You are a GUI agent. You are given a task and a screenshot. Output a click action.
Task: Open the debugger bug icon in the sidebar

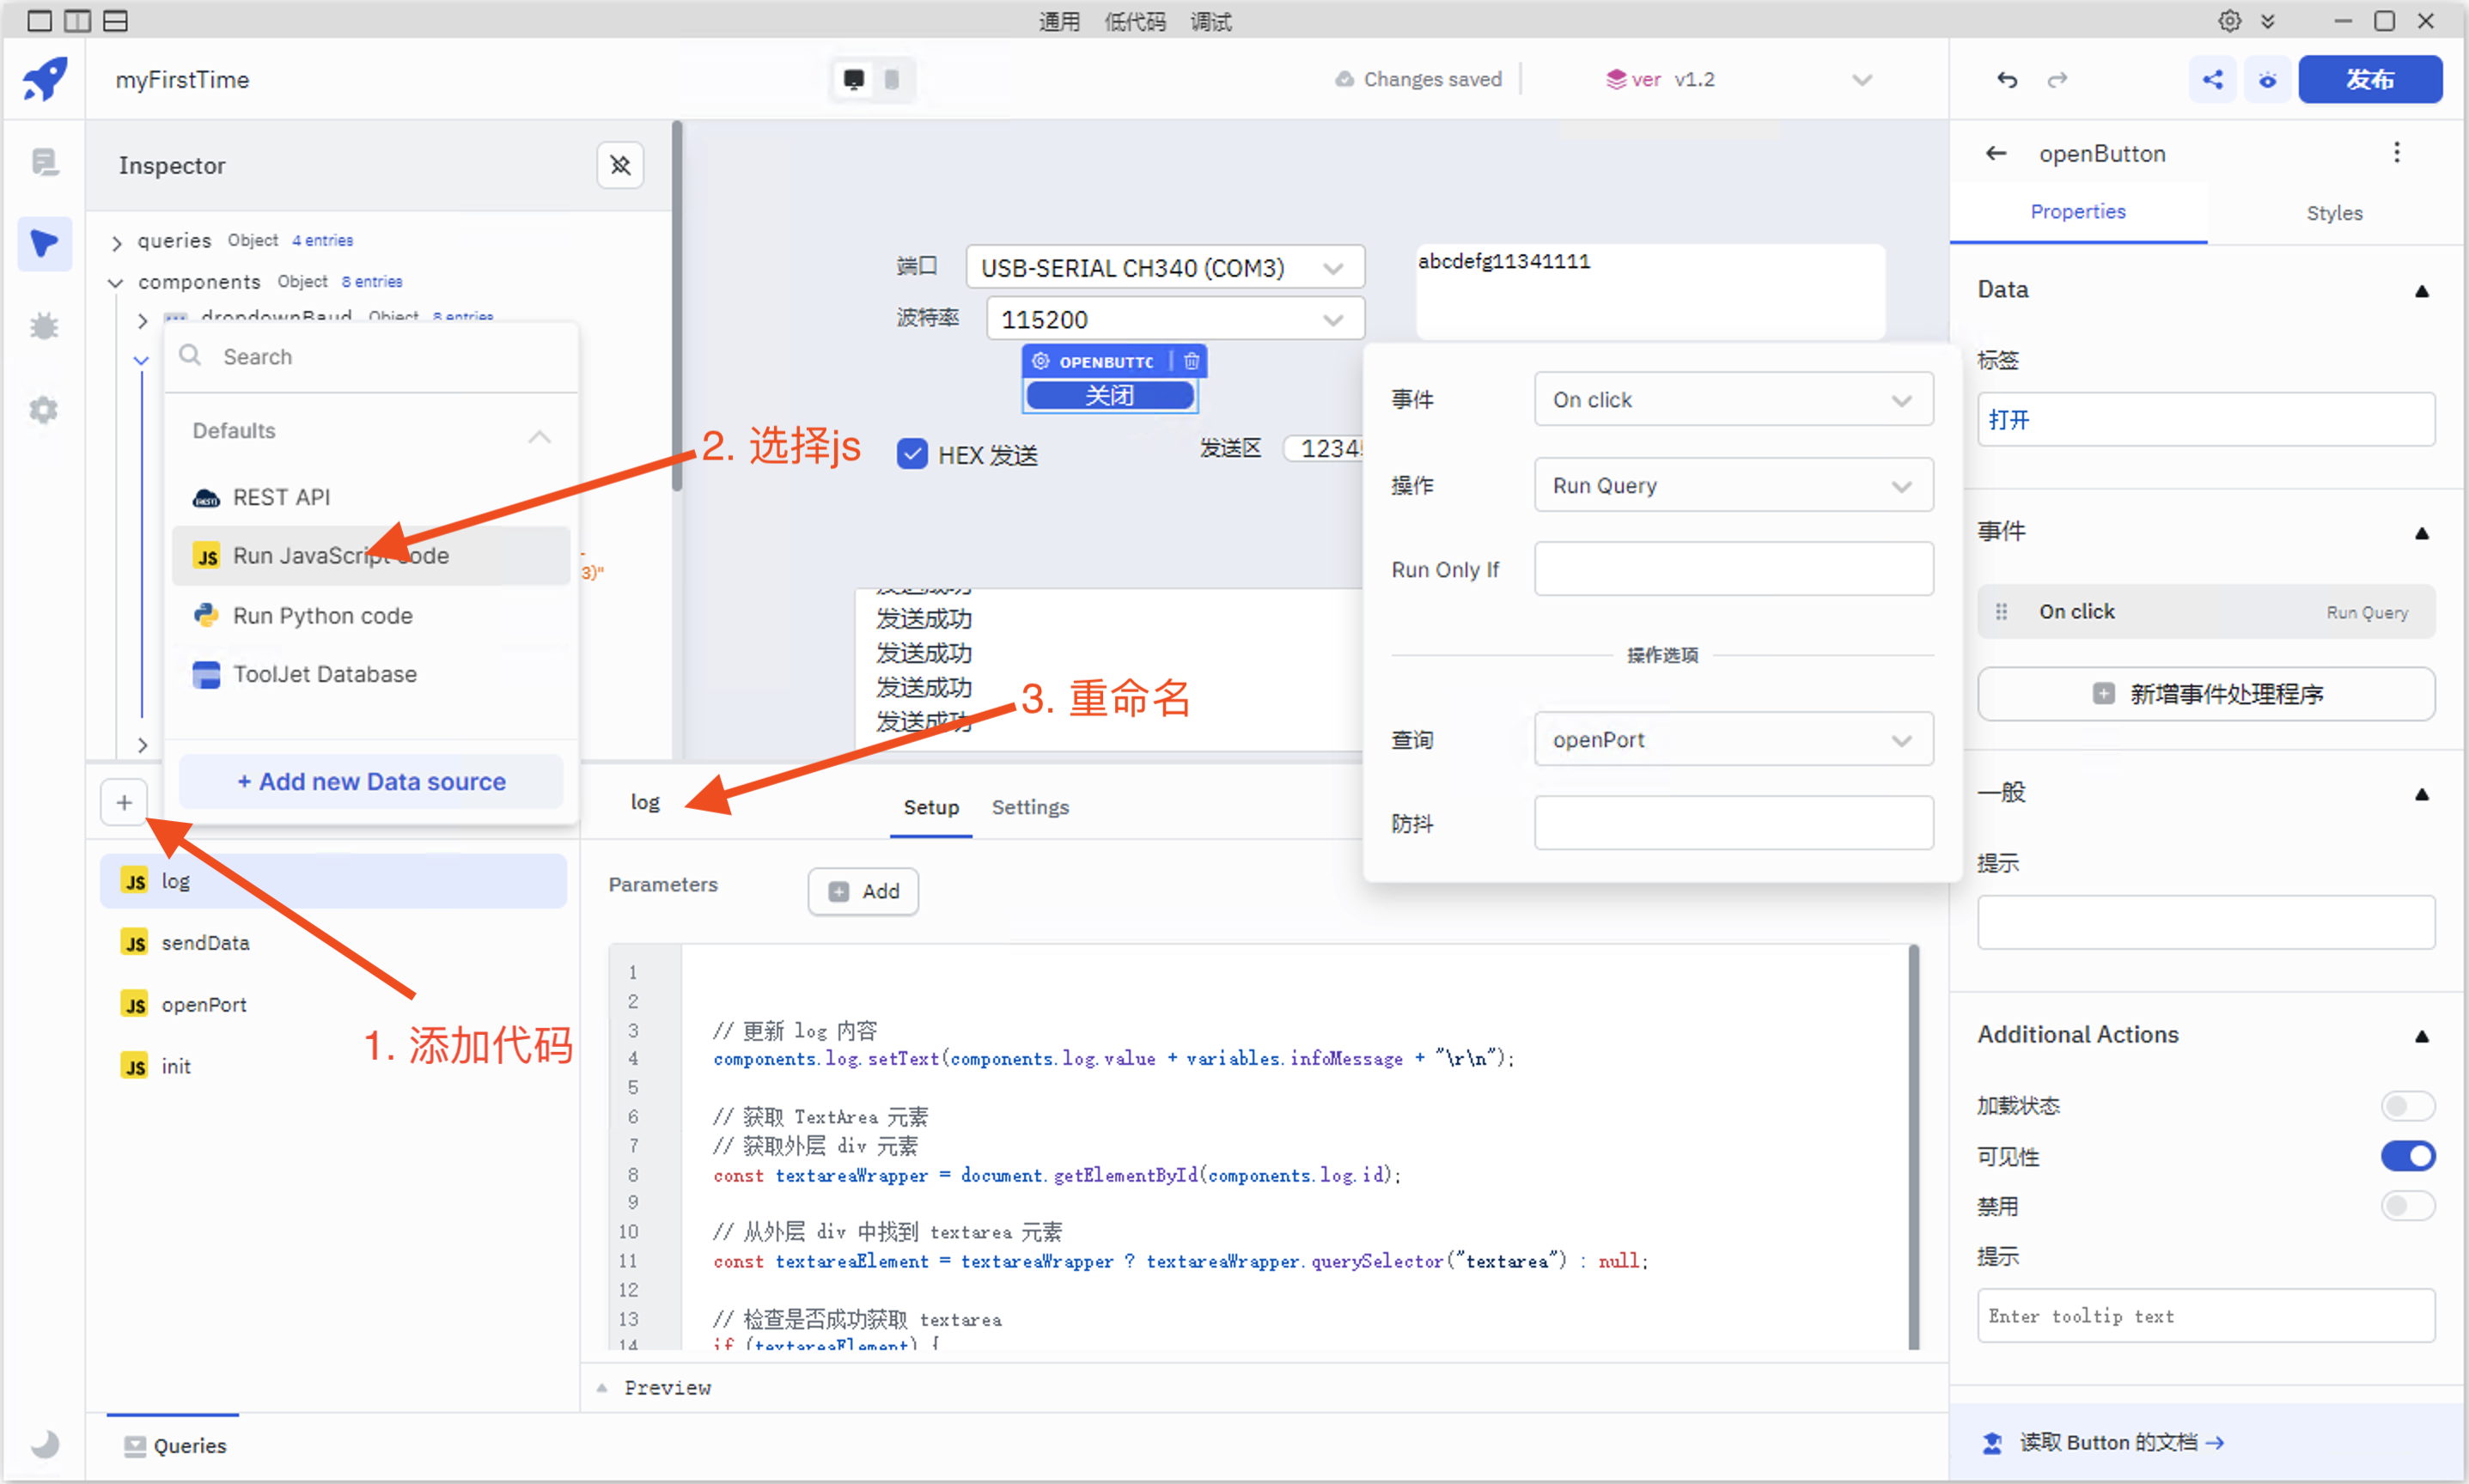click(44, 326)
